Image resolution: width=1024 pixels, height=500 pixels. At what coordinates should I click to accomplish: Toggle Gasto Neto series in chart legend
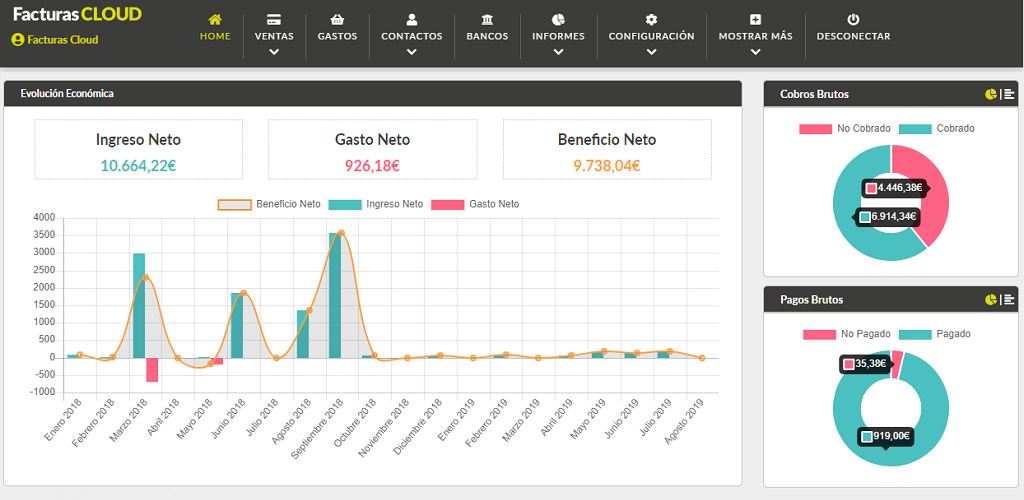tap(476, 204)
